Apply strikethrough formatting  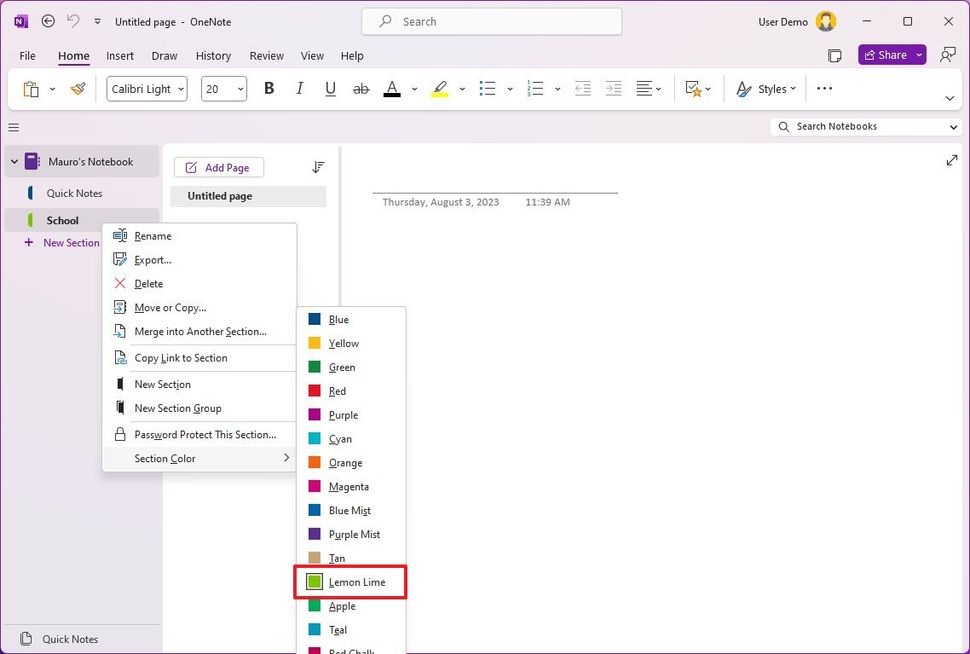(x=360, y=89)
